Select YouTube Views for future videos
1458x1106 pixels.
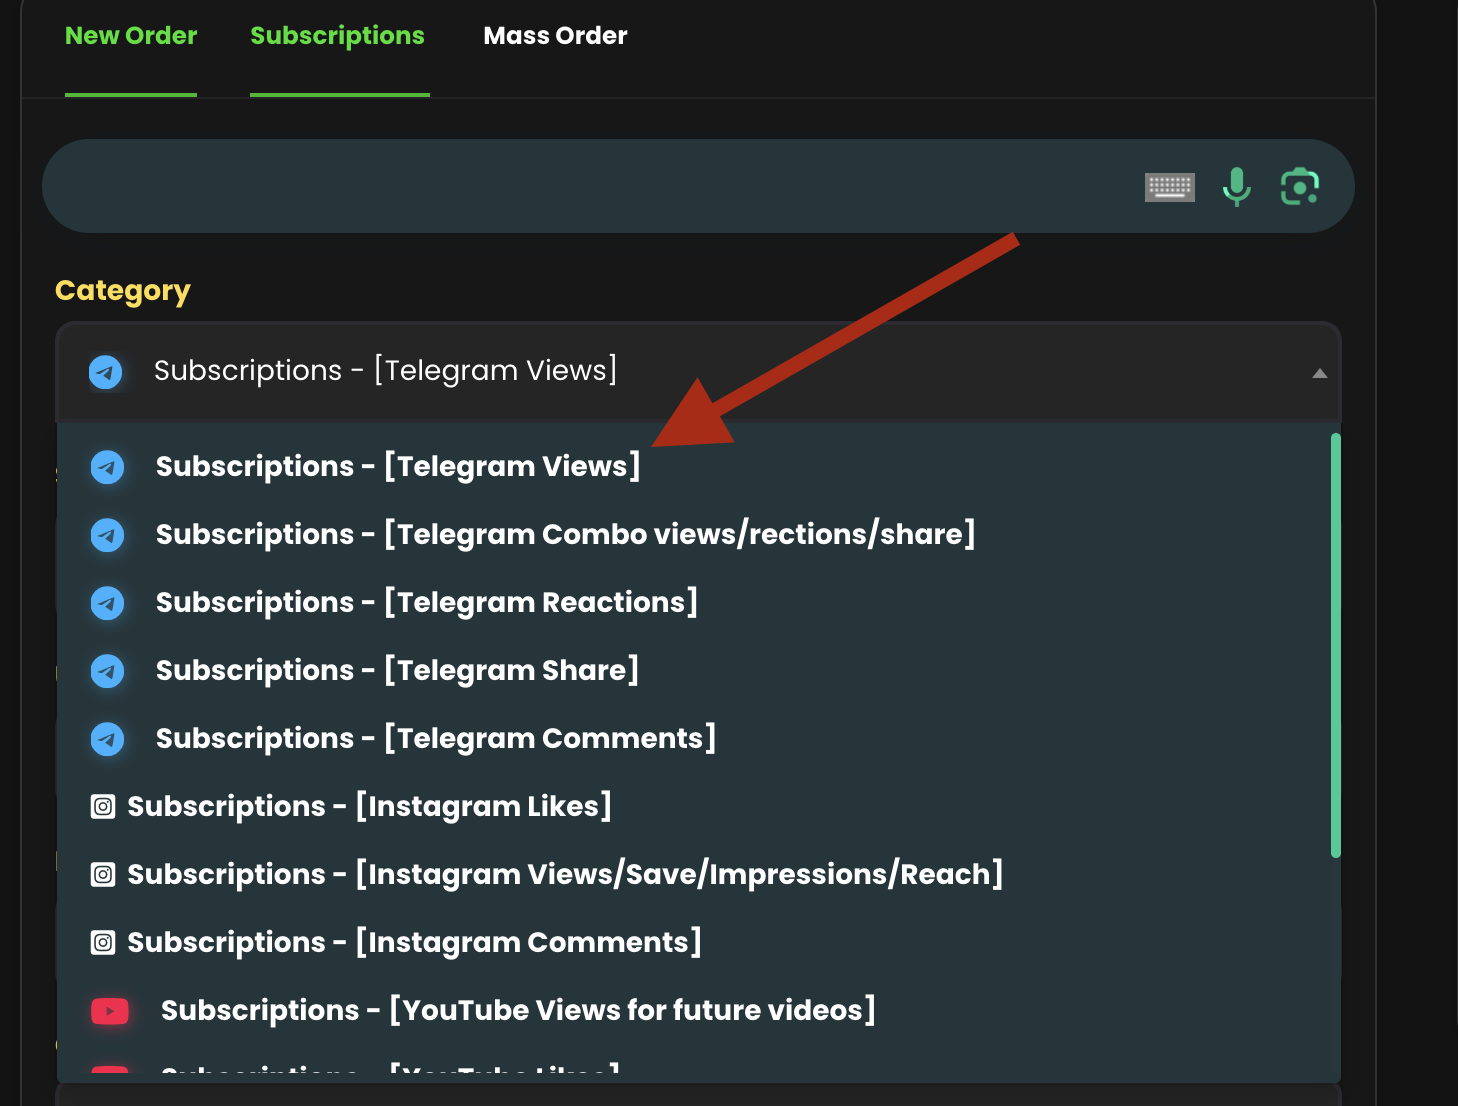click(518, 1011)
